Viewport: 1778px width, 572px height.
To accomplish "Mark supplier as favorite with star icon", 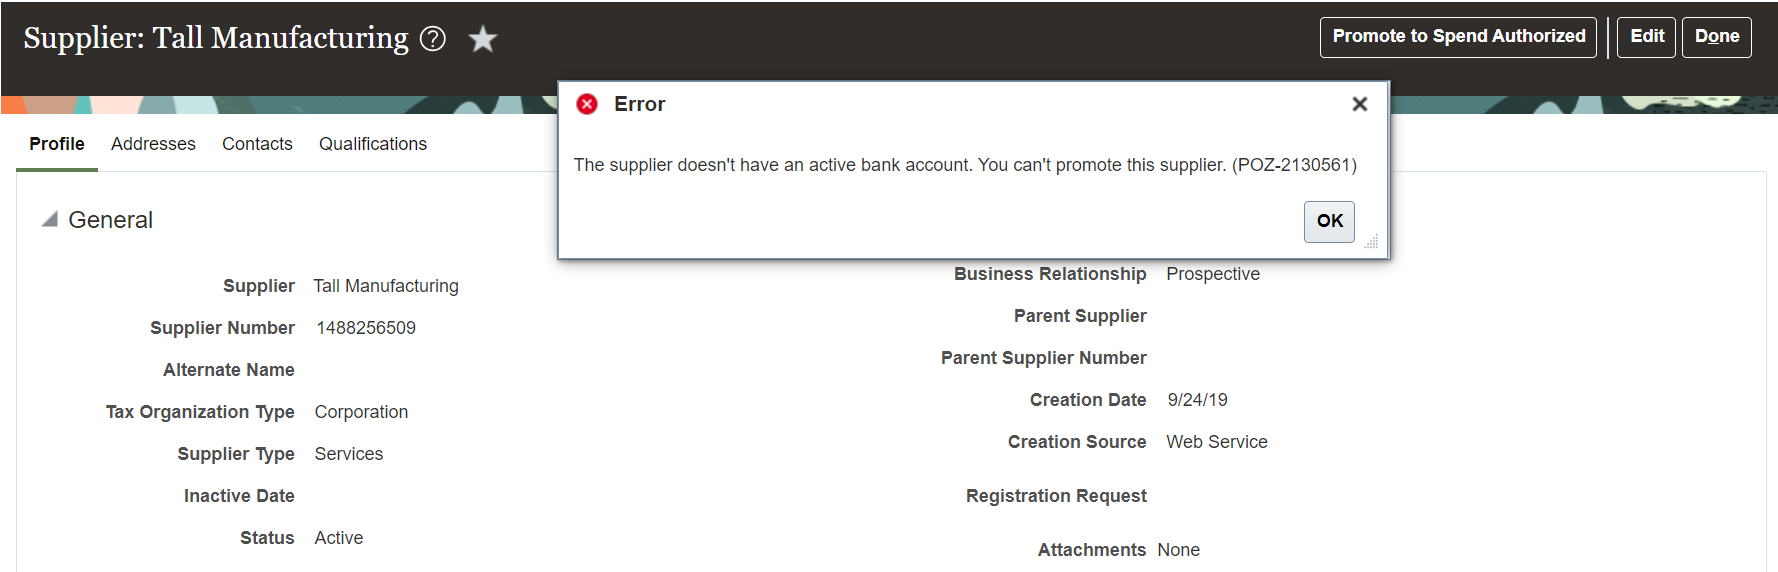I will pos(483,39).
